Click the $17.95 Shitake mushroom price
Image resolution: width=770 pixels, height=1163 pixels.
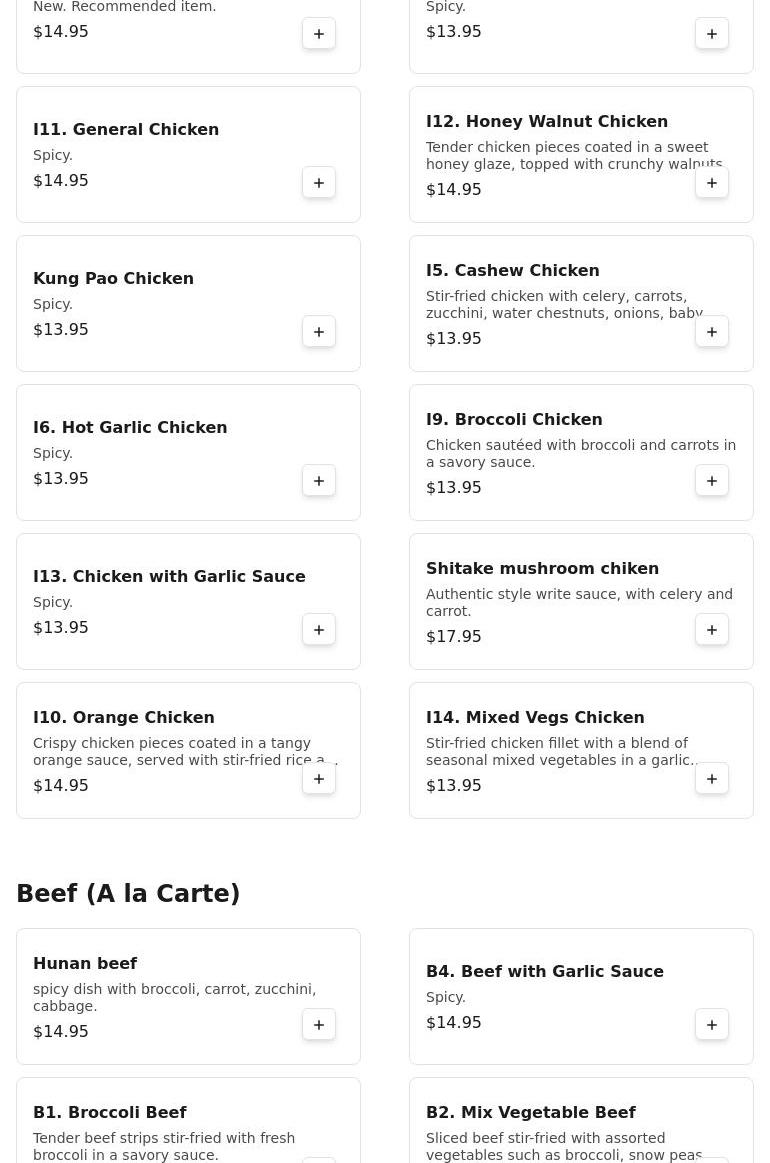pyautogui.click(x=453, y=636)
